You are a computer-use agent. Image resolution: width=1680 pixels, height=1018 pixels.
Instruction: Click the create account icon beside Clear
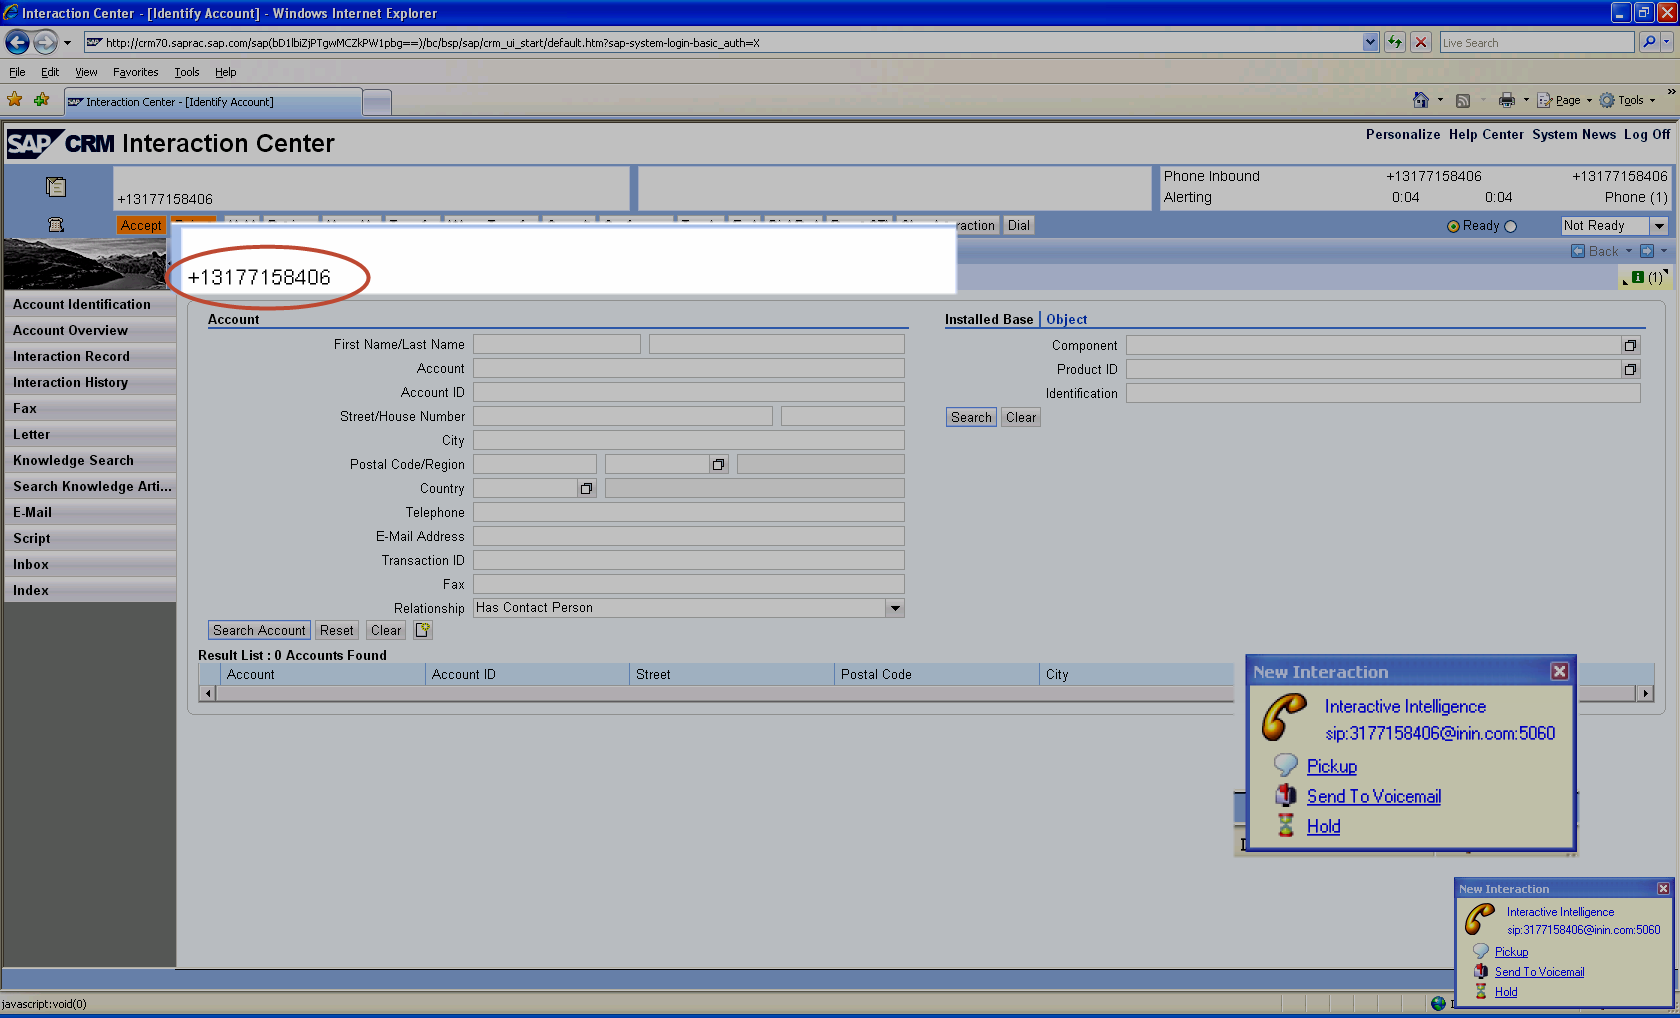(x=422, y=629)
